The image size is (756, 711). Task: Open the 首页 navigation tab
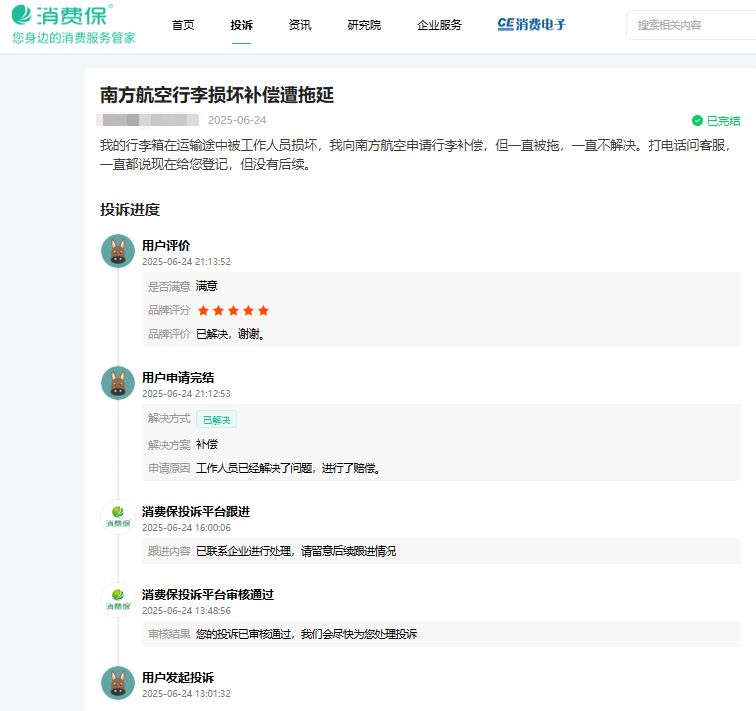point(183,25)
